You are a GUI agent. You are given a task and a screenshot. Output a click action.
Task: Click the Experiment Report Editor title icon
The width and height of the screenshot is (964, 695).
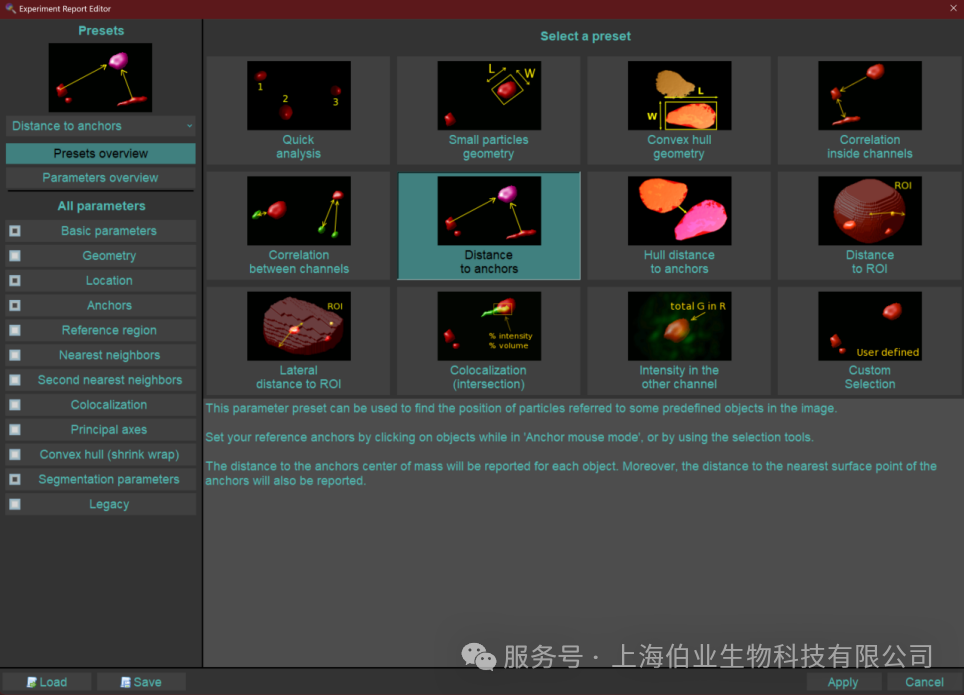click(10, 9)
